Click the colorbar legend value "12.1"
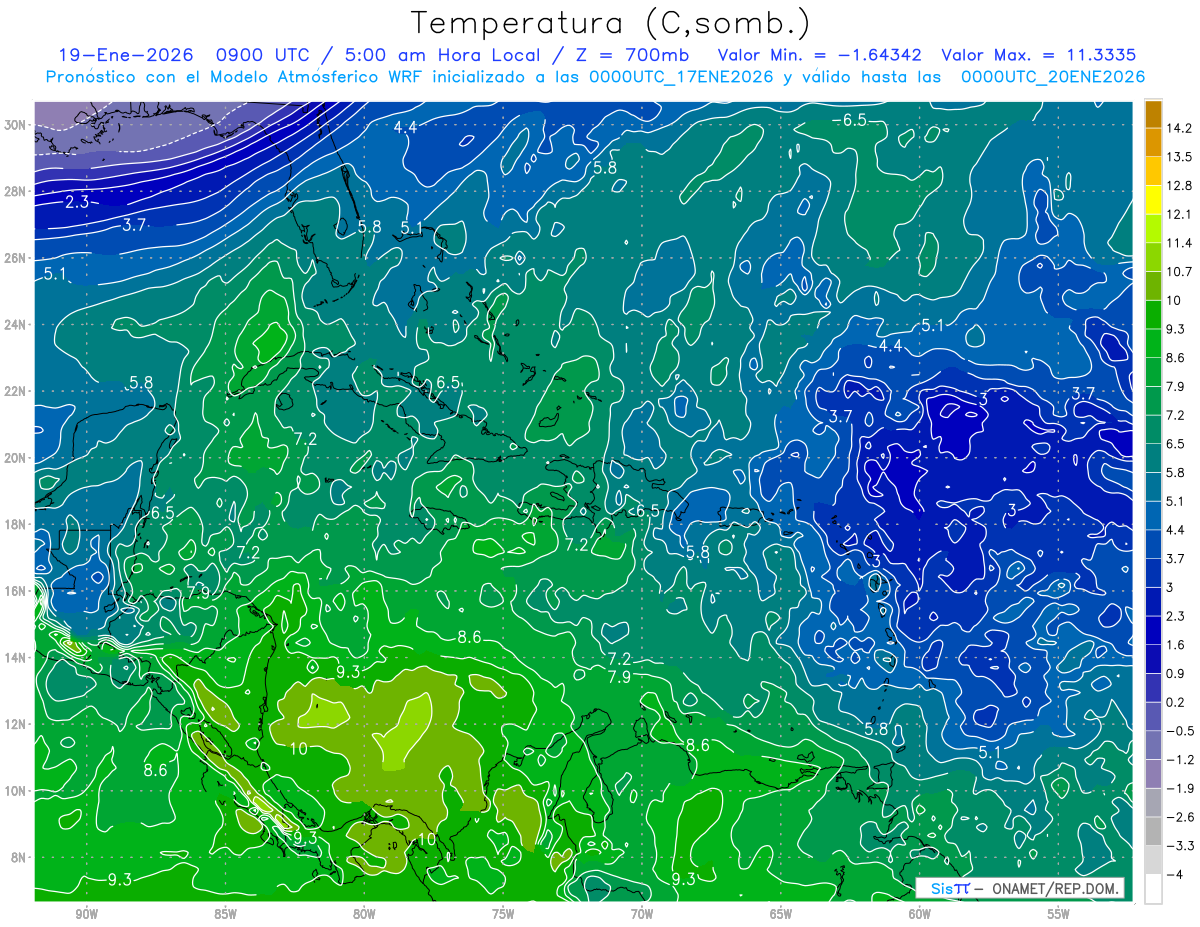1200x927 pixels. pos(1179,215)
